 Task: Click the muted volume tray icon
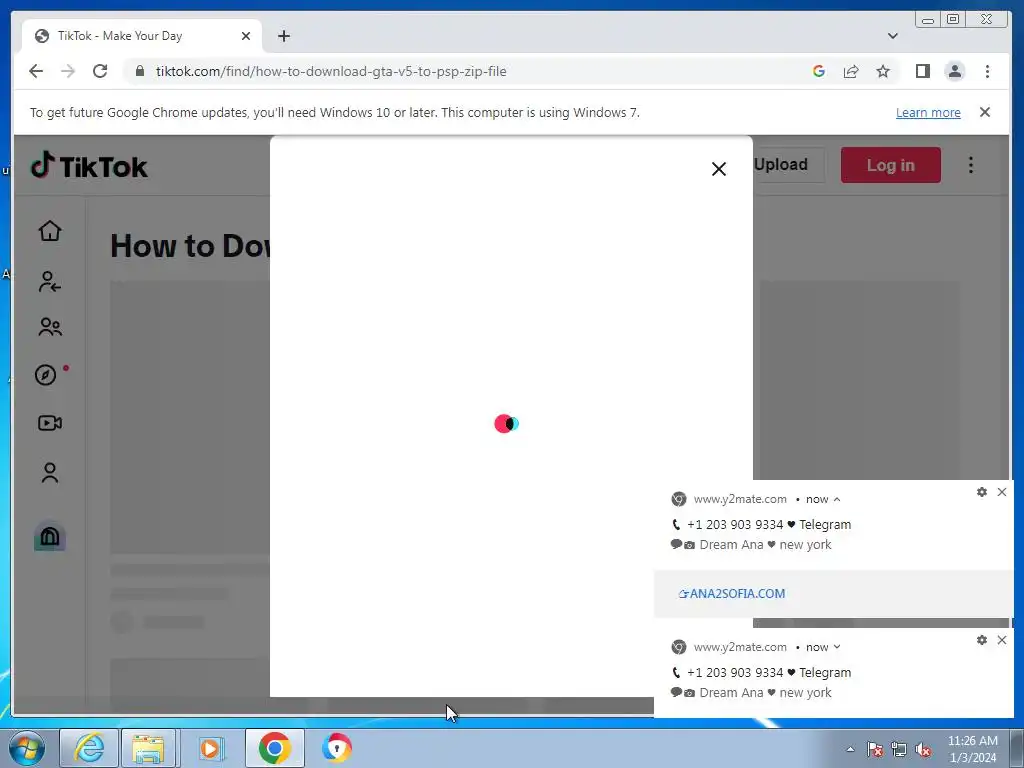point(923,749)
